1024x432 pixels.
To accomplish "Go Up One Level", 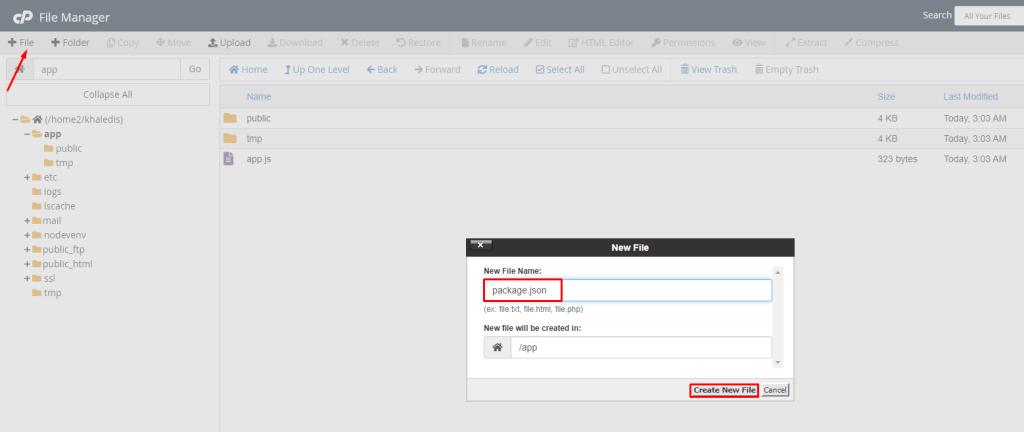I will tap(289, 70).
